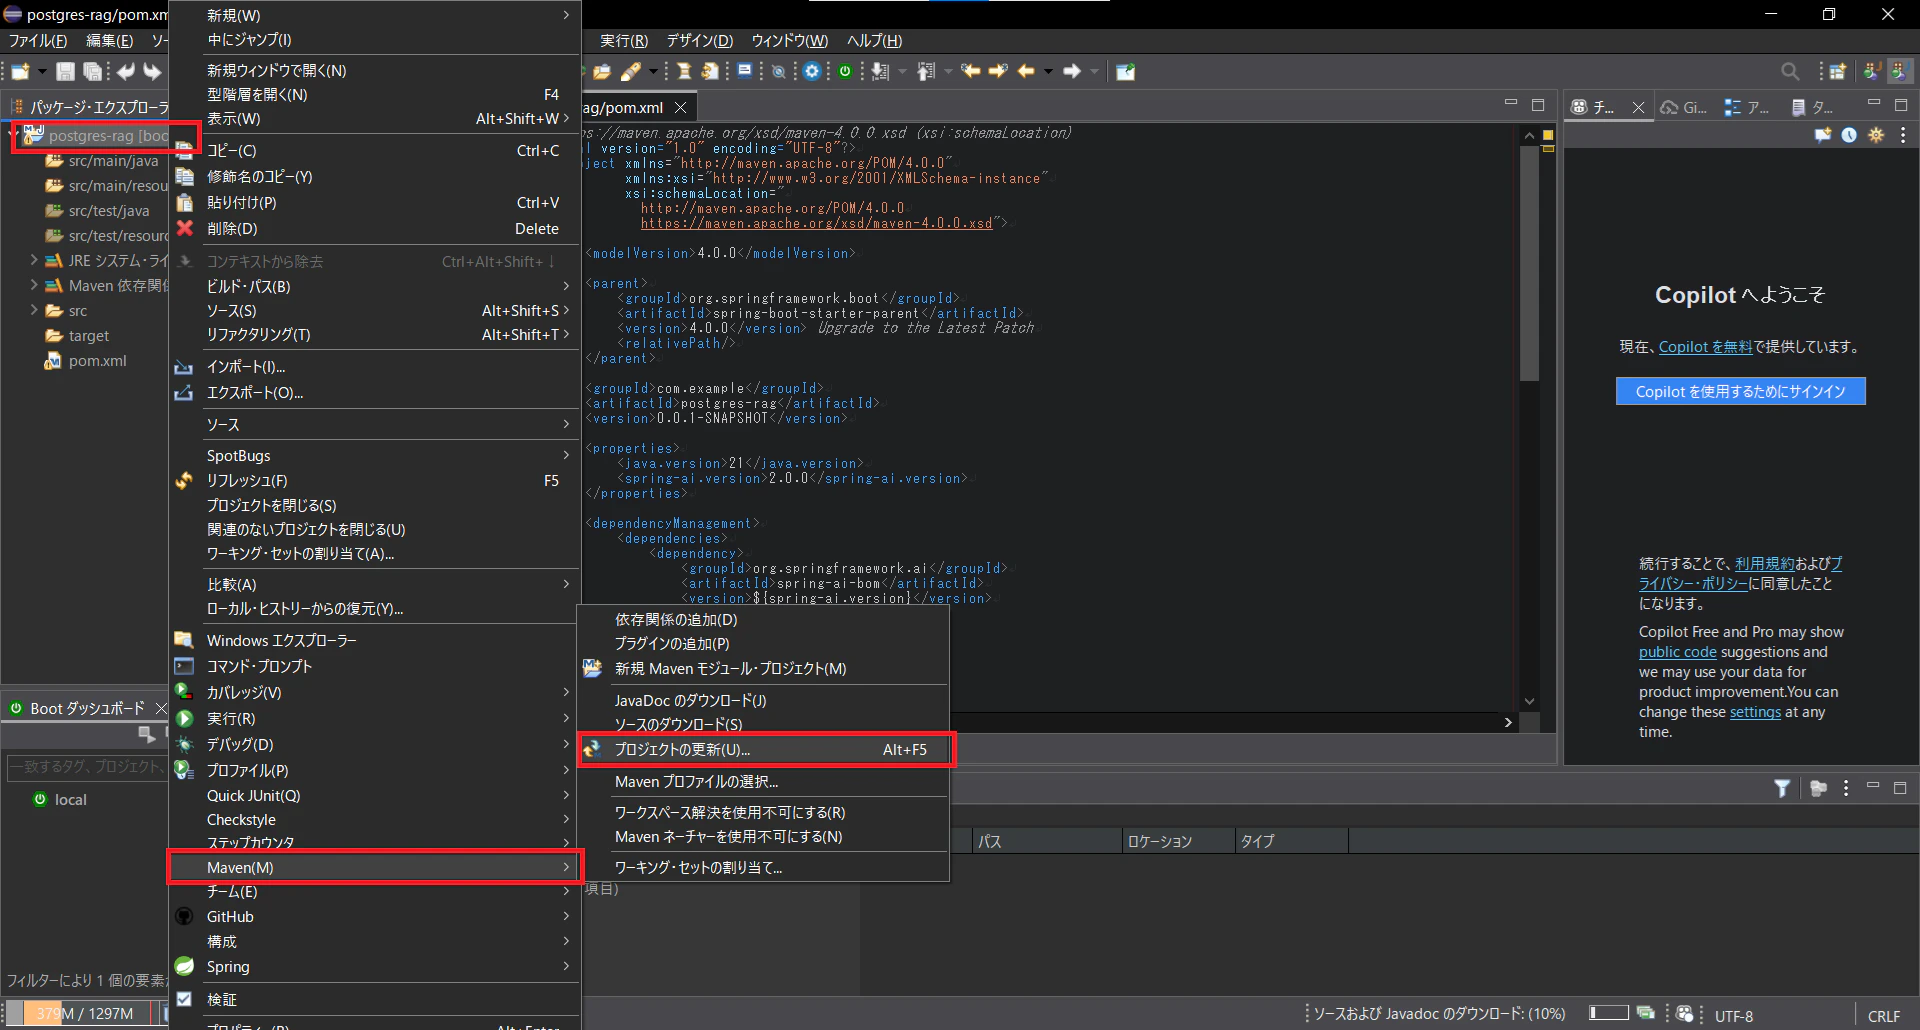Open the Spring leaf-icon submenu
Screen dimensions: 1920x1030
(374, 966)
